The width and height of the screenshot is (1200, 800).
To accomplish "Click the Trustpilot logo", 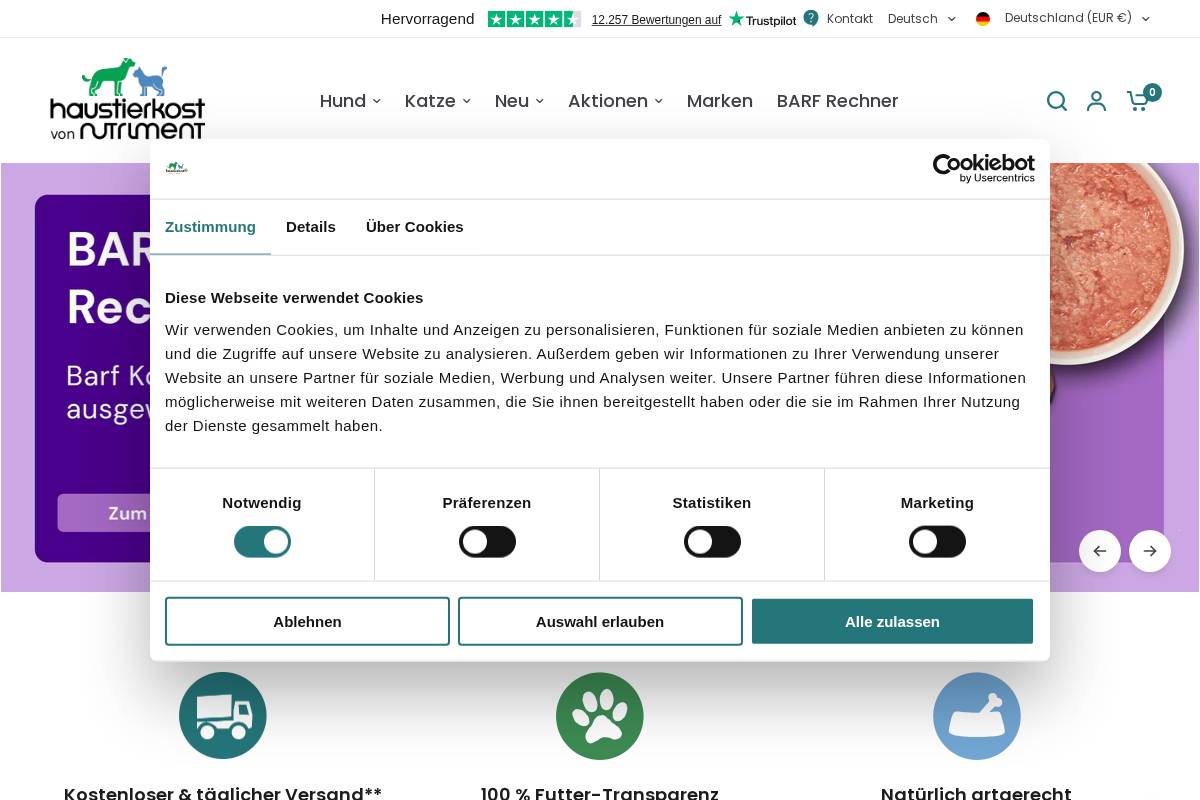I will click(x=763, y=19).
